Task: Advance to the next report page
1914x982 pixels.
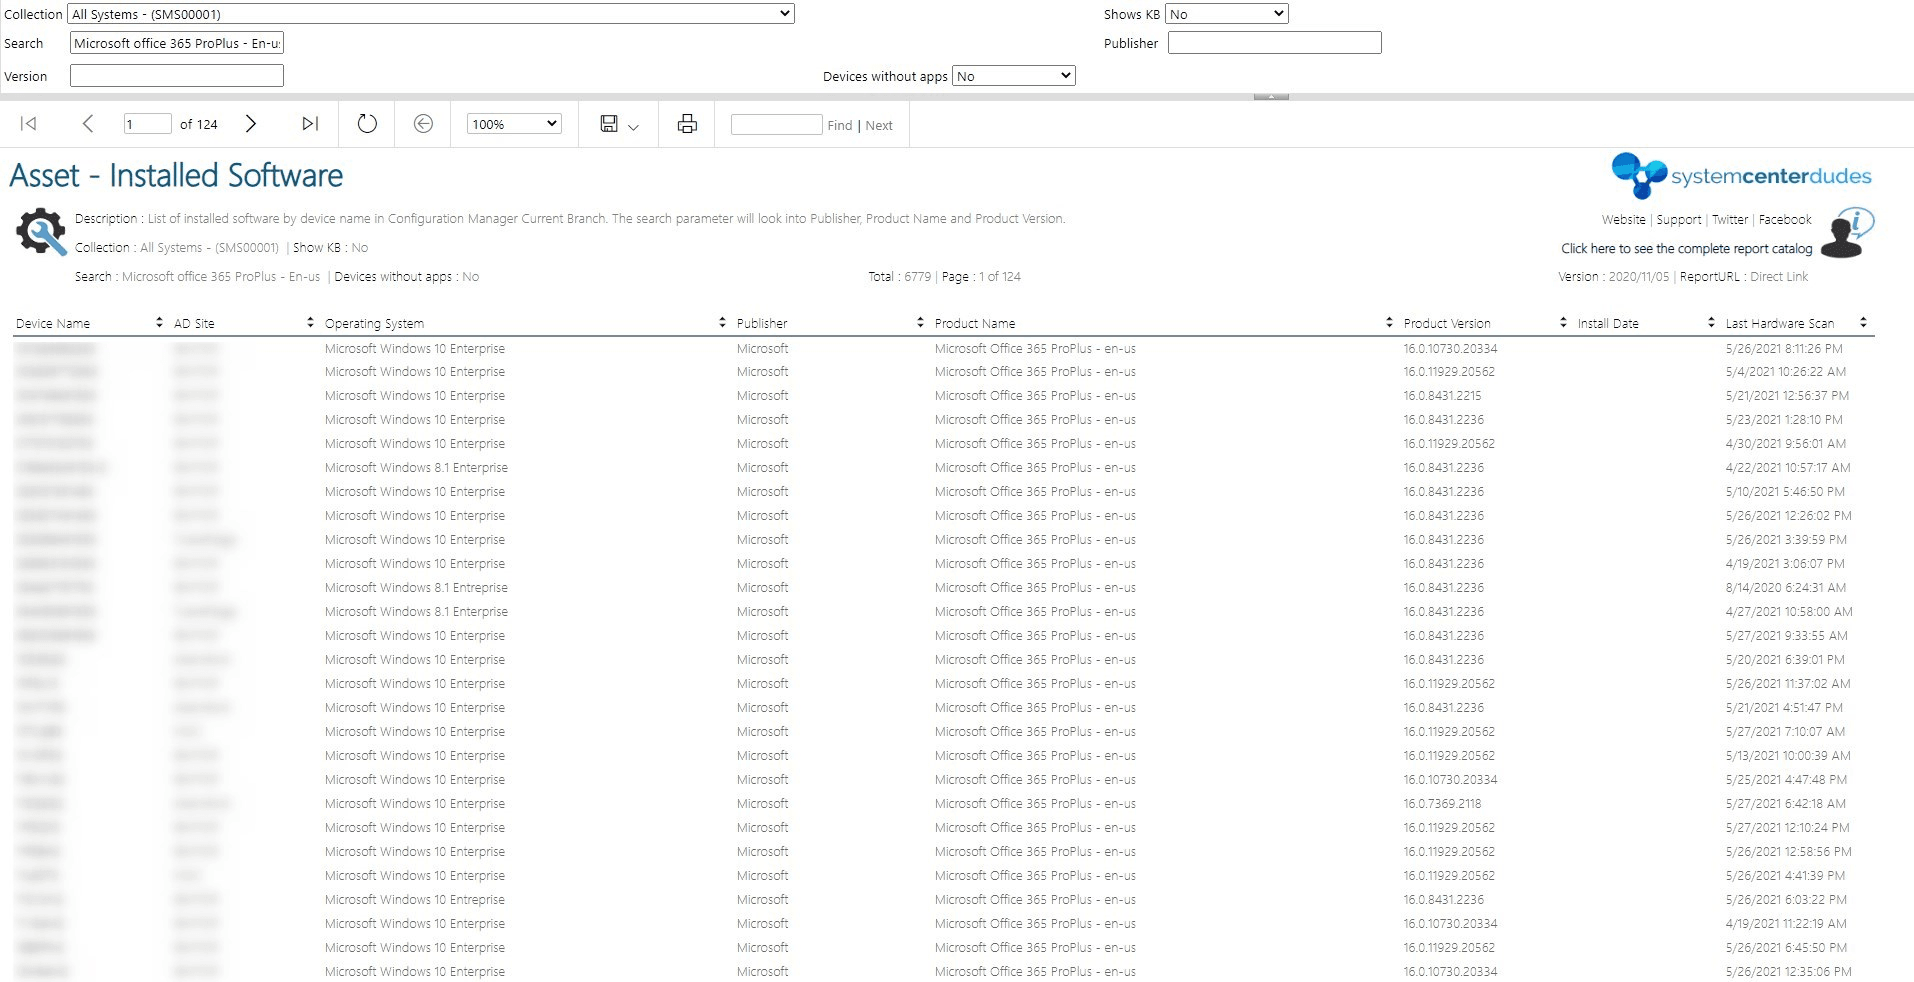Action: coord(251,123)
